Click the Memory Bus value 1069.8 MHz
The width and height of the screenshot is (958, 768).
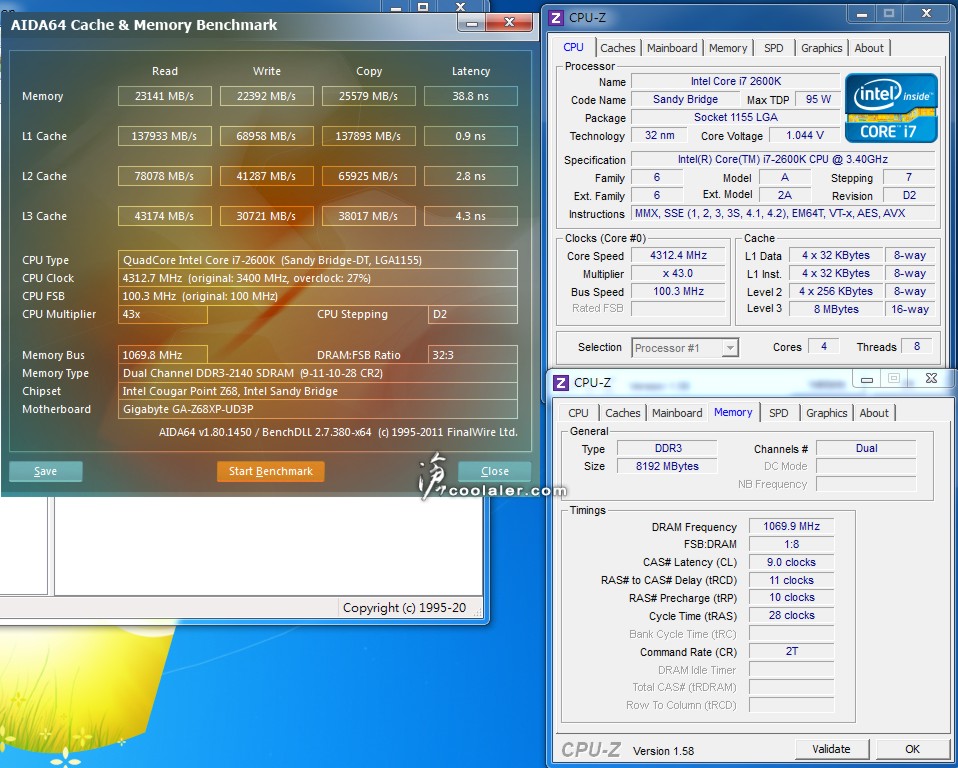point(163,355)
